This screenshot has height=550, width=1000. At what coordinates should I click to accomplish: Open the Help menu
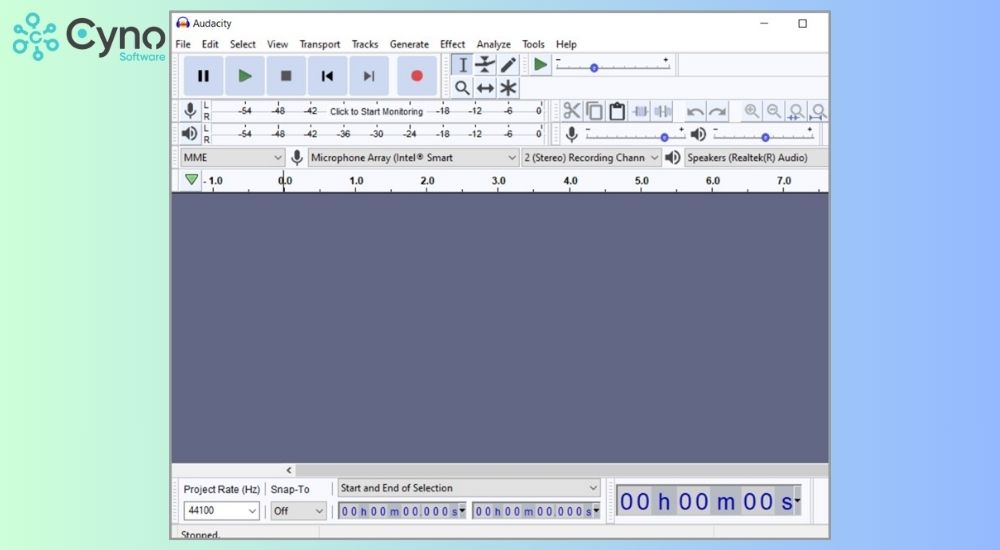[566, 44]
